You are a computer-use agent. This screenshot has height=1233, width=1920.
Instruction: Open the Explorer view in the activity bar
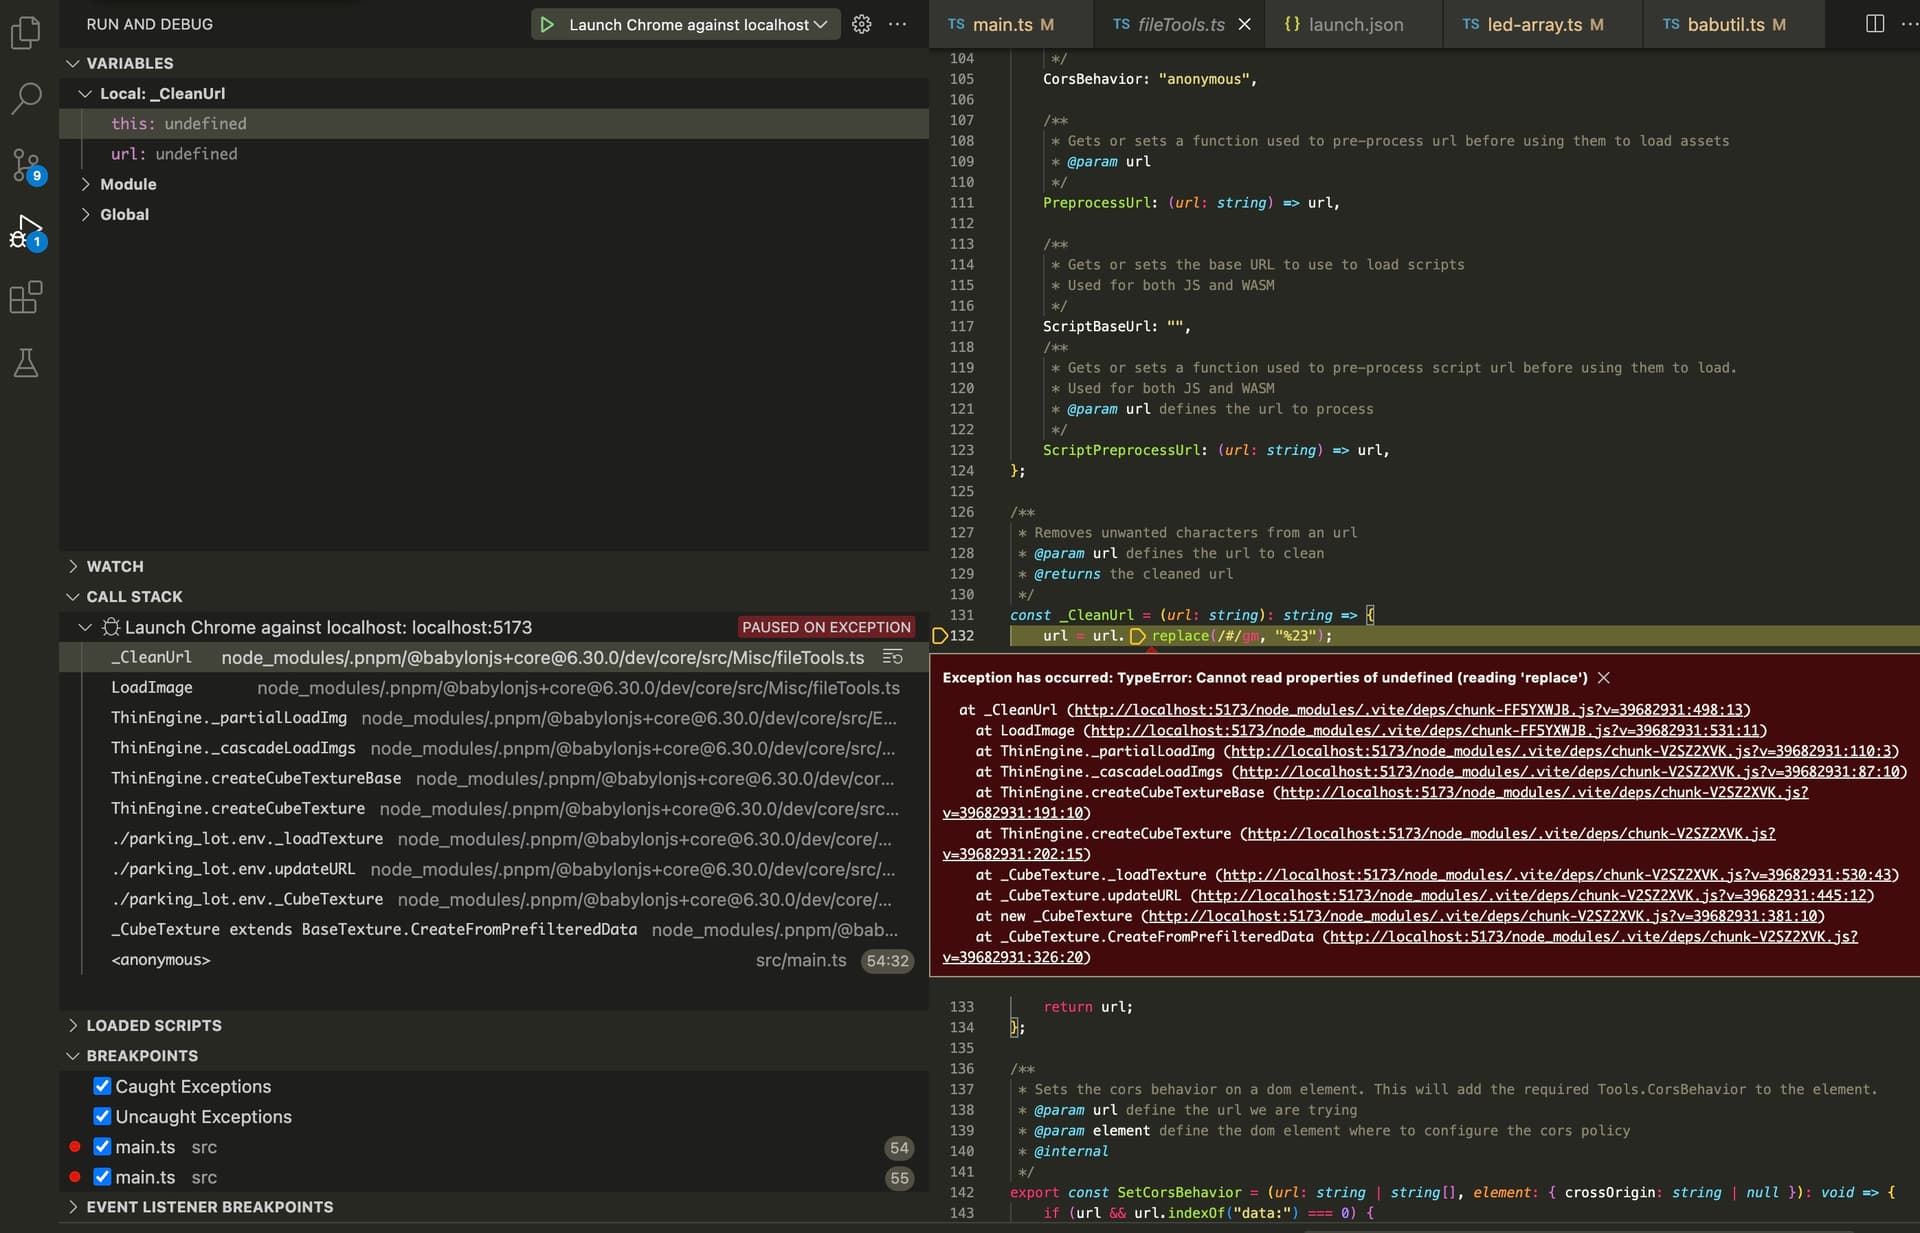point(26,33)
